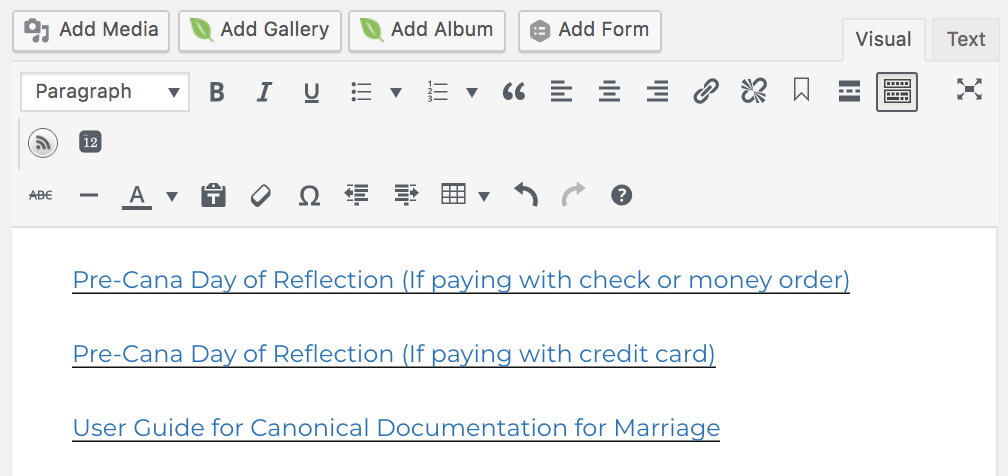Click the Add Media button
This screenshot has height=476, width=1008.
[91, 30]
